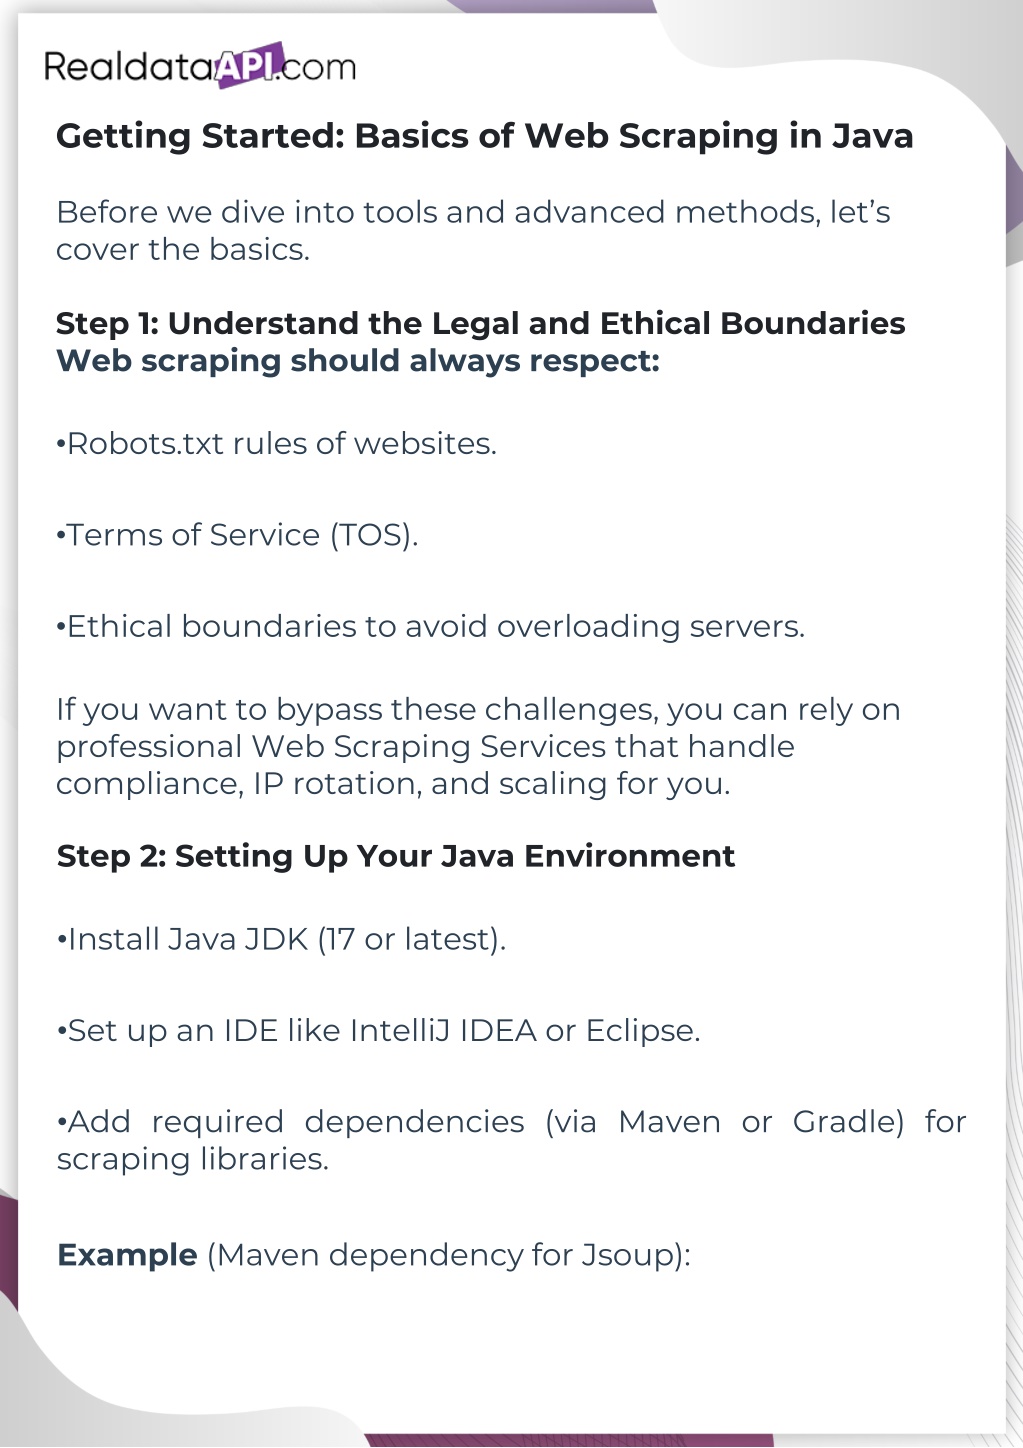
Task: Click the Robots.txt rules bullet
Action: tap(276, 443)
